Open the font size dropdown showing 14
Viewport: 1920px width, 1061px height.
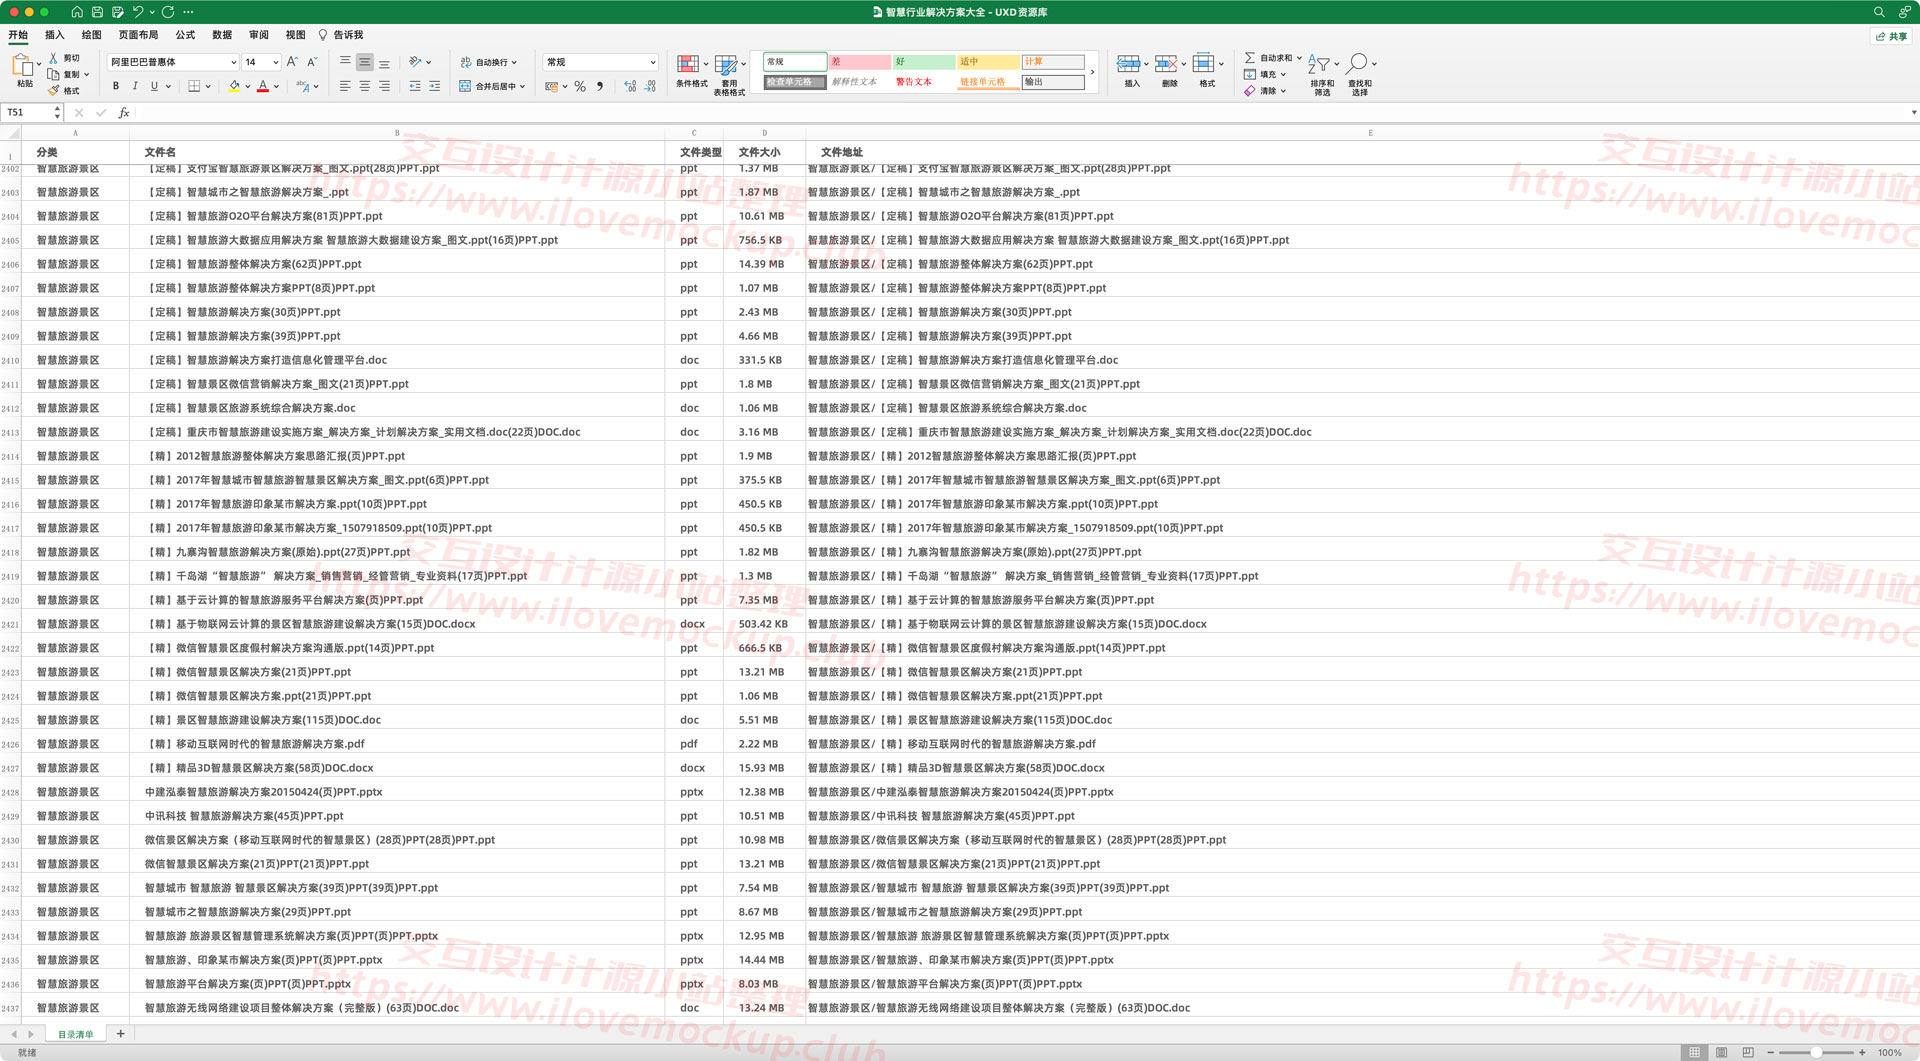261,62
